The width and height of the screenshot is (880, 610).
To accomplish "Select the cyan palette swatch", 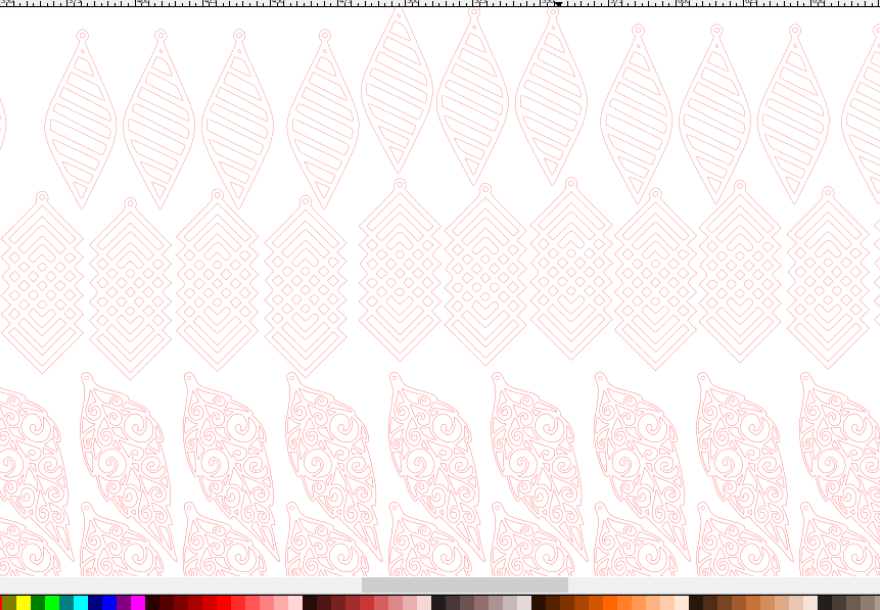I will (81, 603).
